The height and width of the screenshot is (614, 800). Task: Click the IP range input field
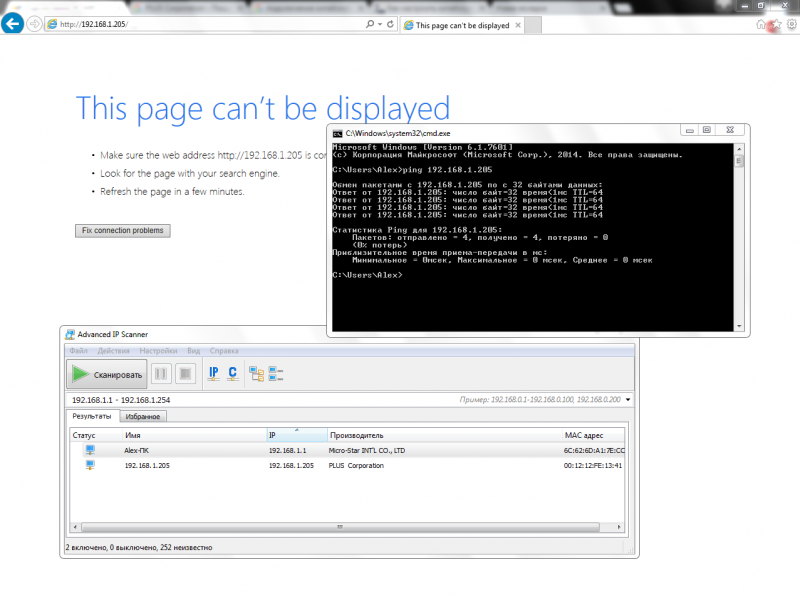point(250,400)
